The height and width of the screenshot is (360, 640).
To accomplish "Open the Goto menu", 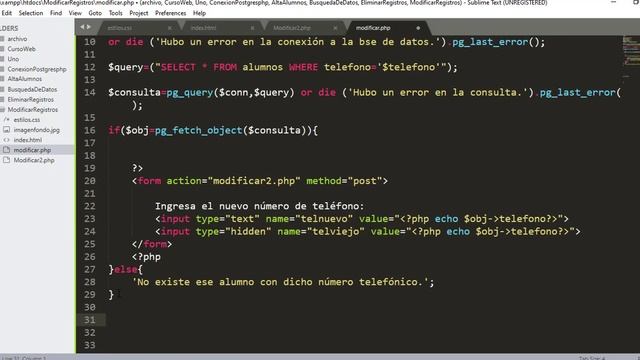I will point(95,13).
